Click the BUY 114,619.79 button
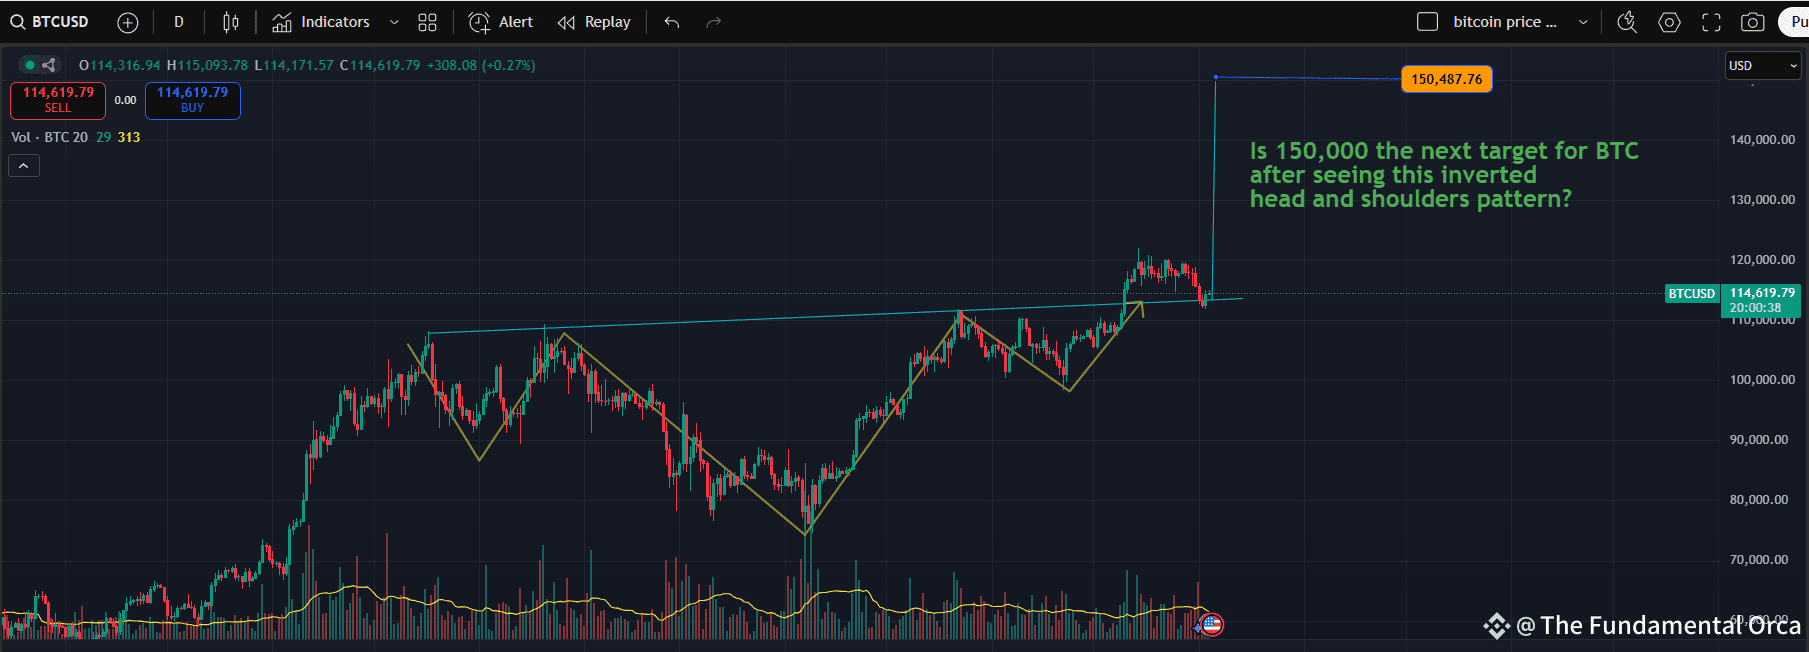 [193, 100]
